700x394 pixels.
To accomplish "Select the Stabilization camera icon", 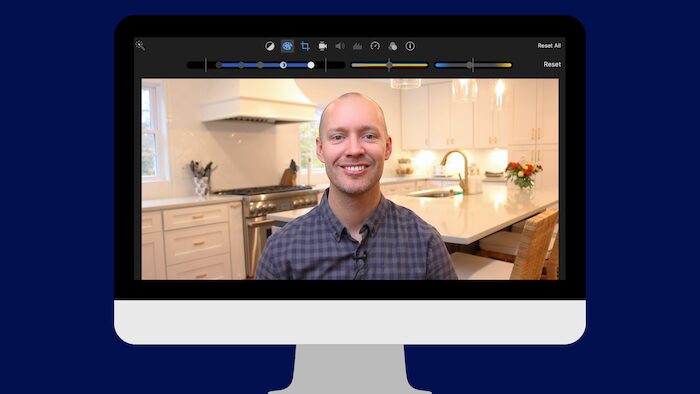I will coord(323,46).
